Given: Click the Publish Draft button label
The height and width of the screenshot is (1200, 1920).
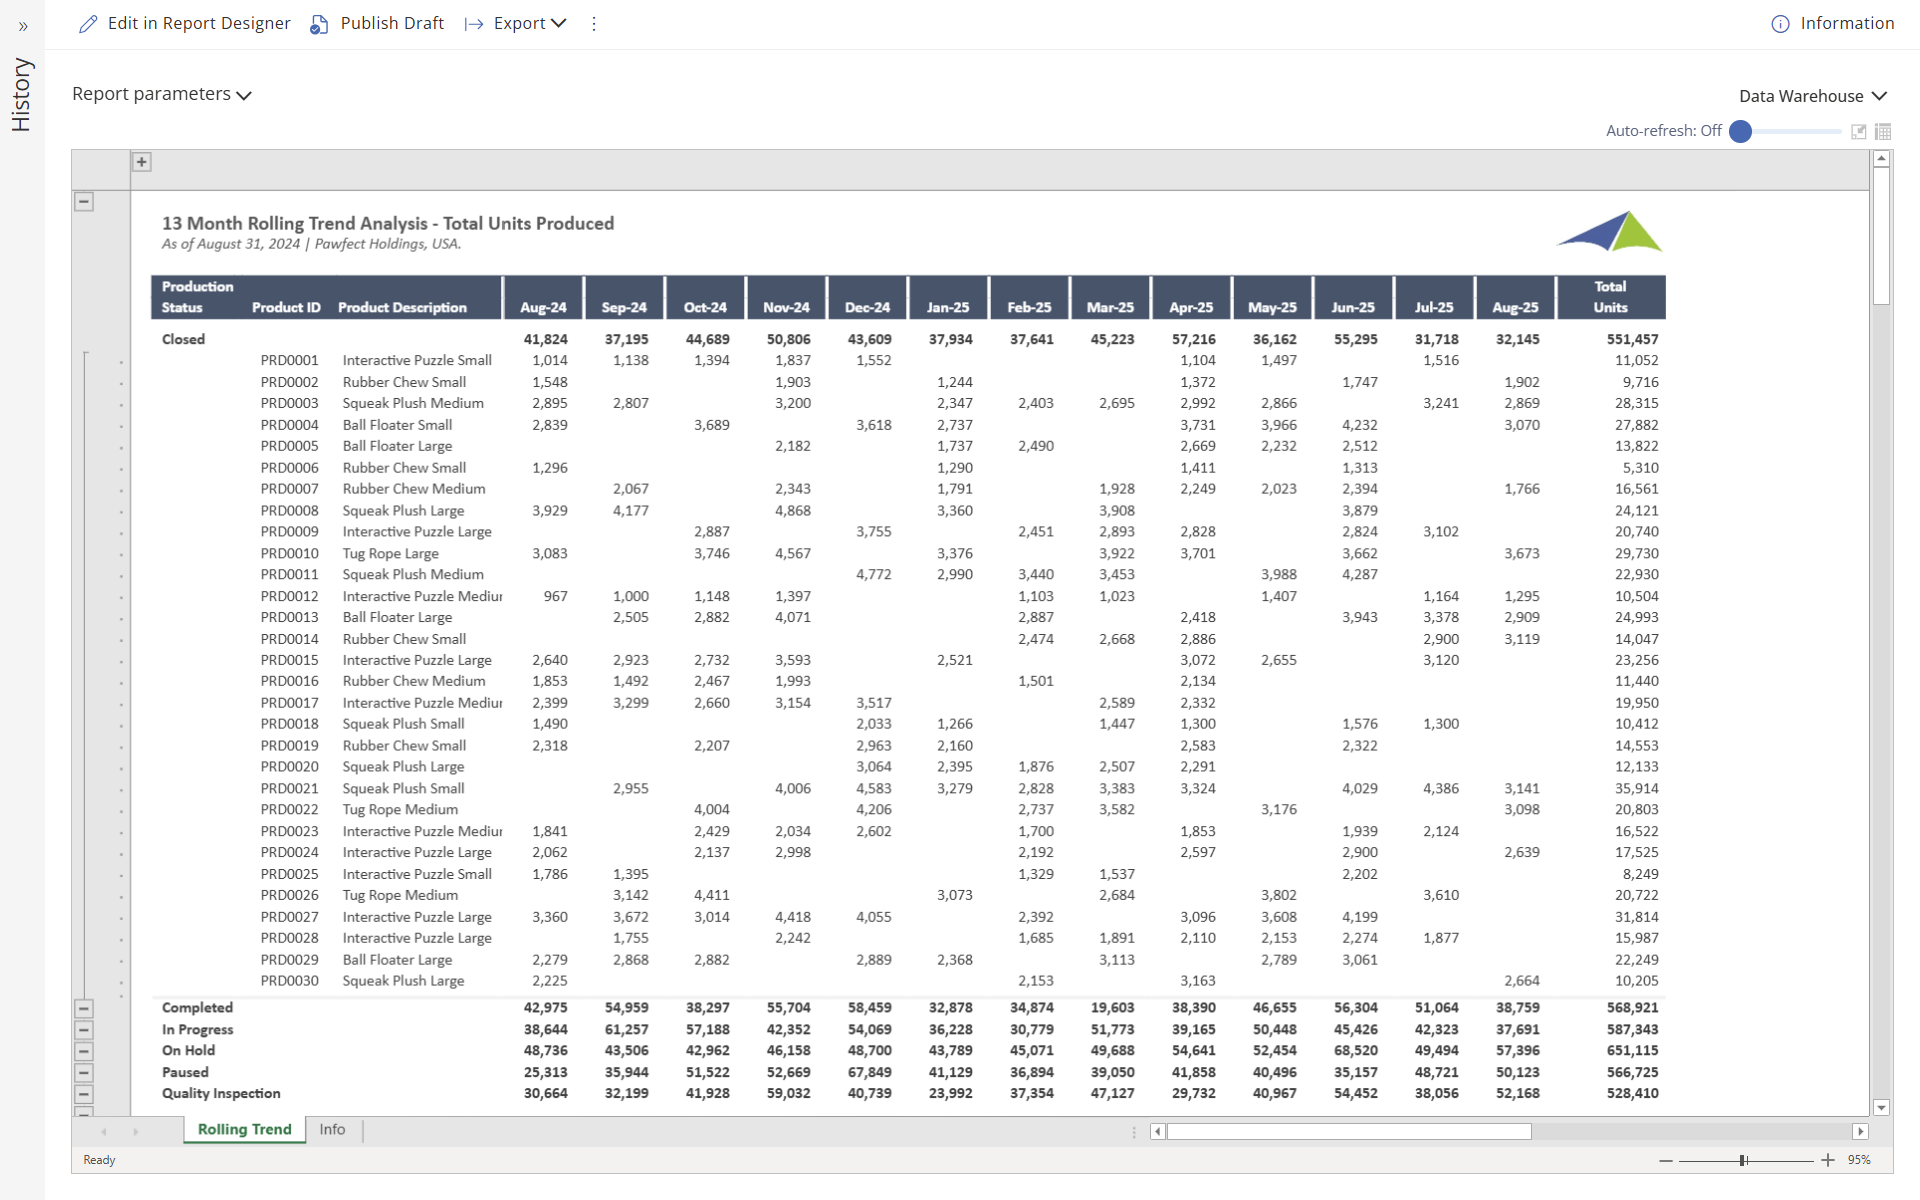Looking at the screenshot, I should pos(392,24).
